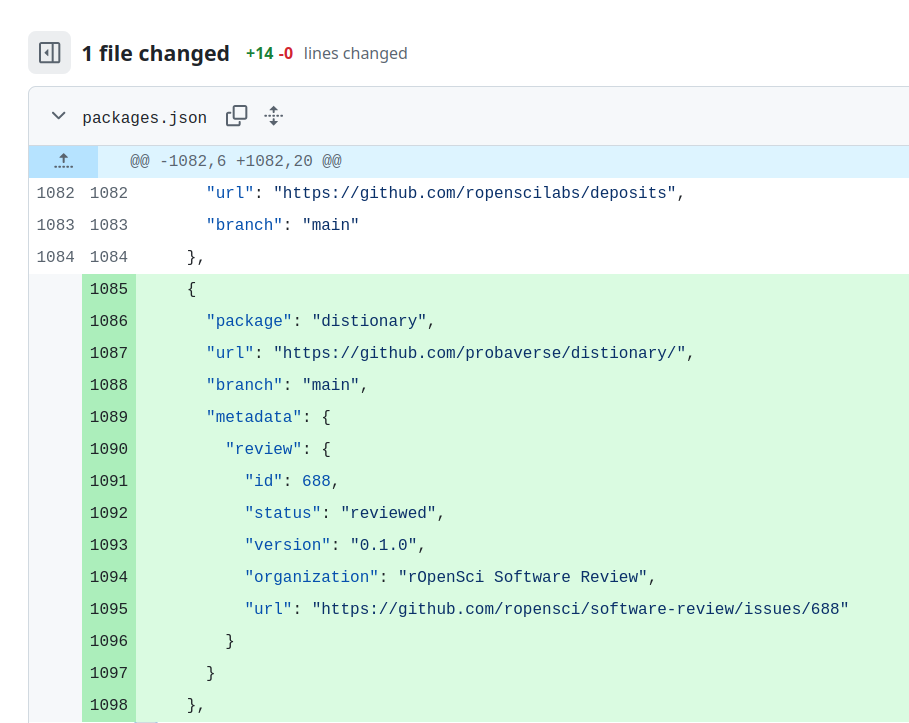The height and width of the screenshot is (723, 909).
Task: Select added line number 1090
Action: 108,448
